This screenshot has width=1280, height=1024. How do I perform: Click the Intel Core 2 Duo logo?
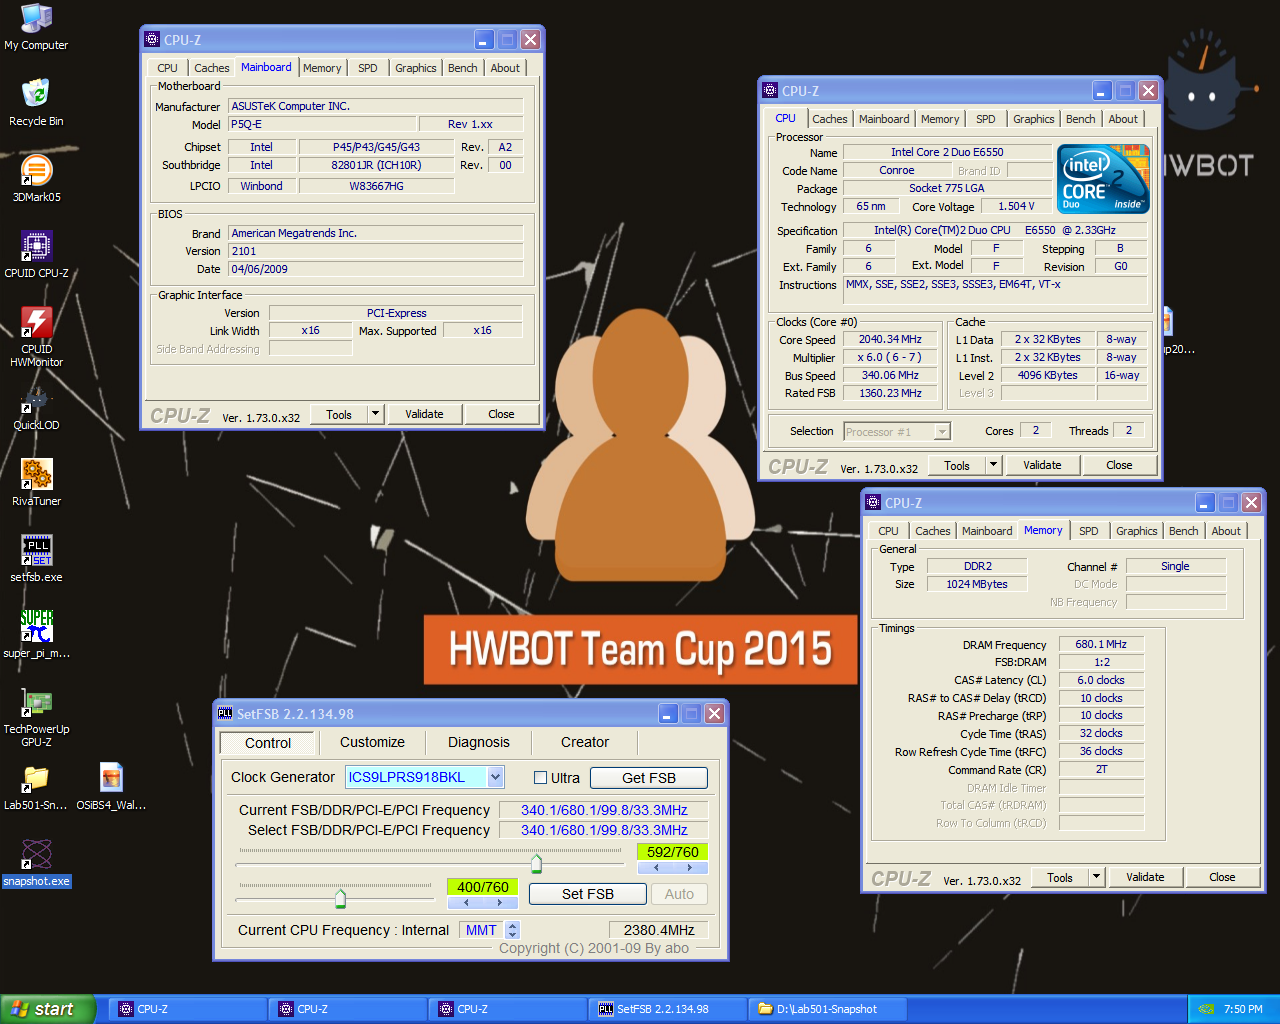[x=1104, y=179]
